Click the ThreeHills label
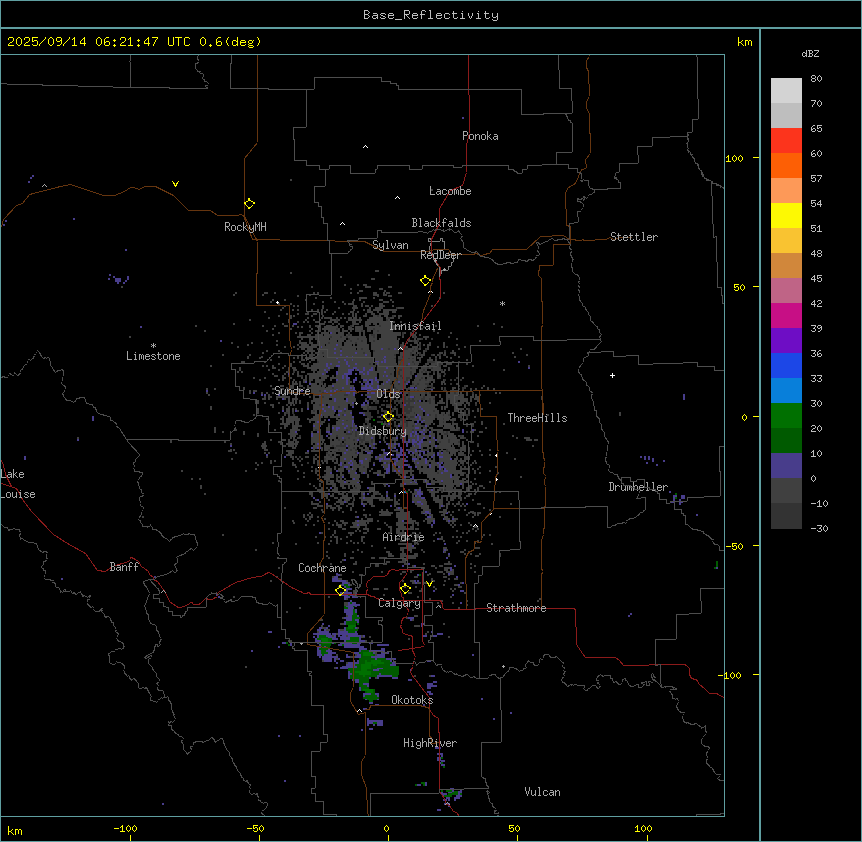 point(537,418)
